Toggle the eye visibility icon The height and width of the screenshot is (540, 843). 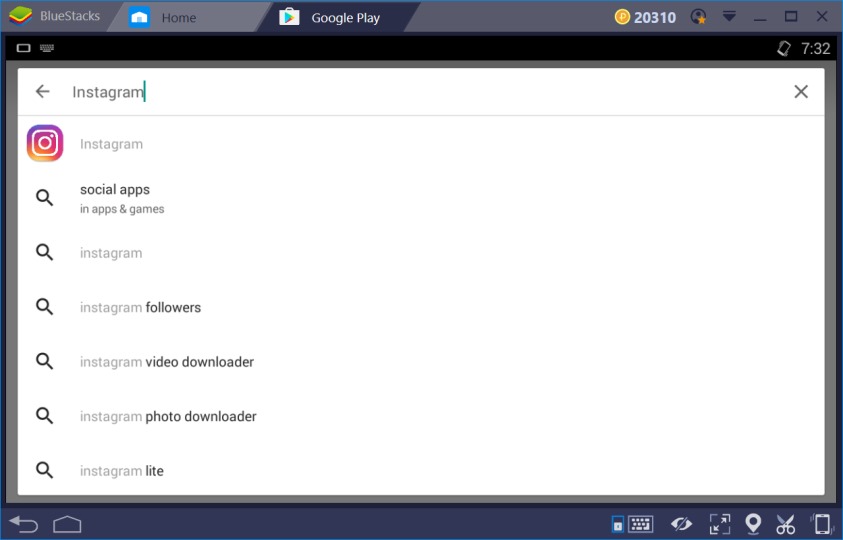(681, 524)
